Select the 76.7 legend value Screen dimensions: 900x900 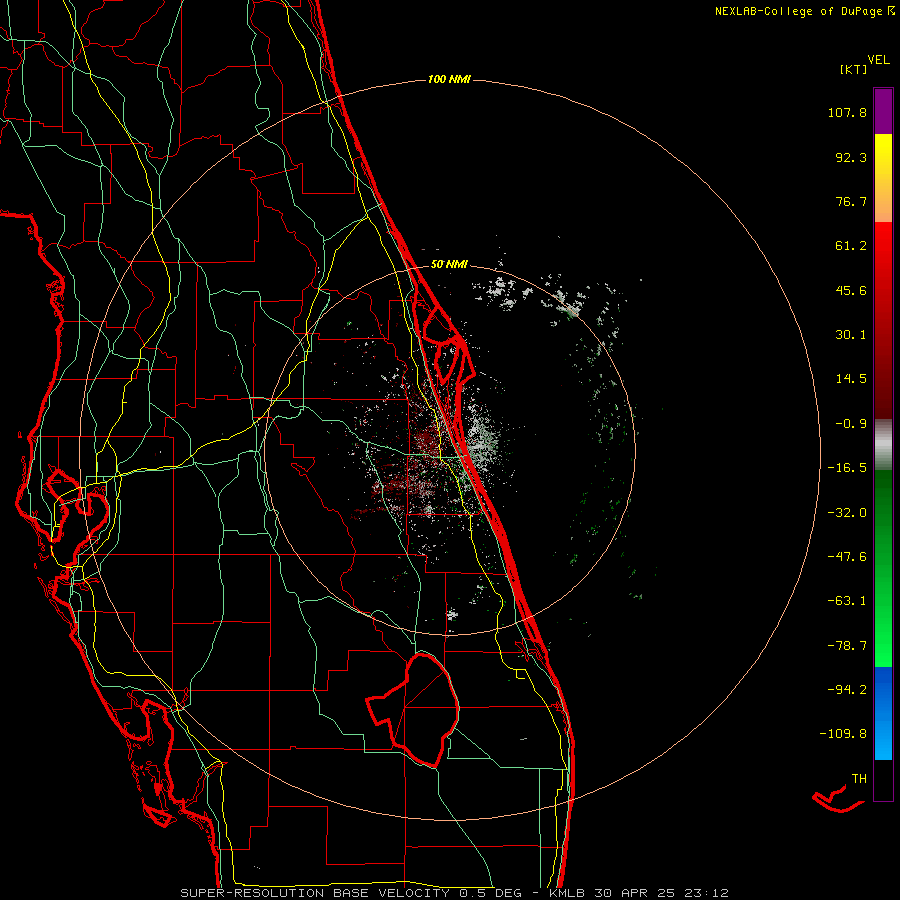851,201
